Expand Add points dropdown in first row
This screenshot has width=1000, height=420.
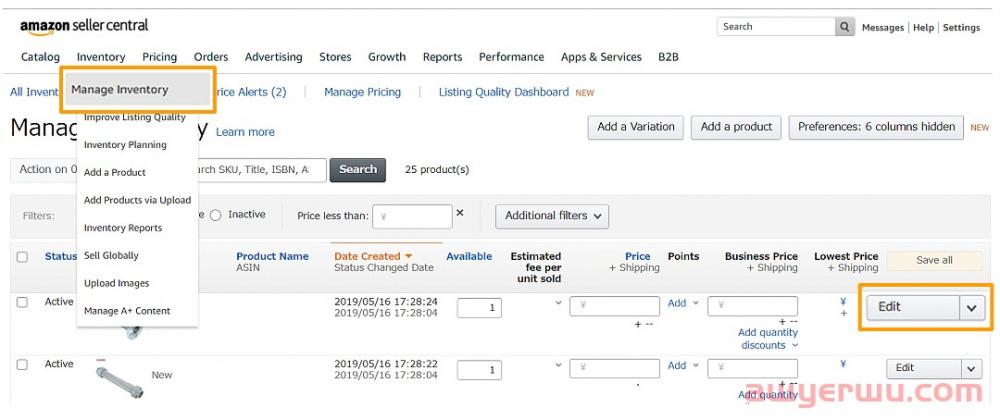682,303
